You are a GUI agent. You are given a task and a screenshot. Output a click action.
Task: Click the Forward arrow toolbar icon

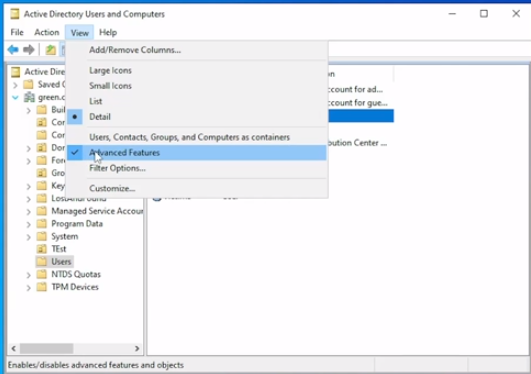tap(29, 50)
